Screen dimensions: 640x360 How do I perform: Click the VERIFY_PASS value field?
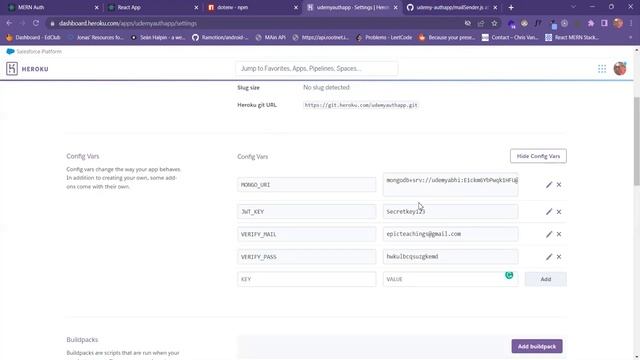(x=451, y=256)
